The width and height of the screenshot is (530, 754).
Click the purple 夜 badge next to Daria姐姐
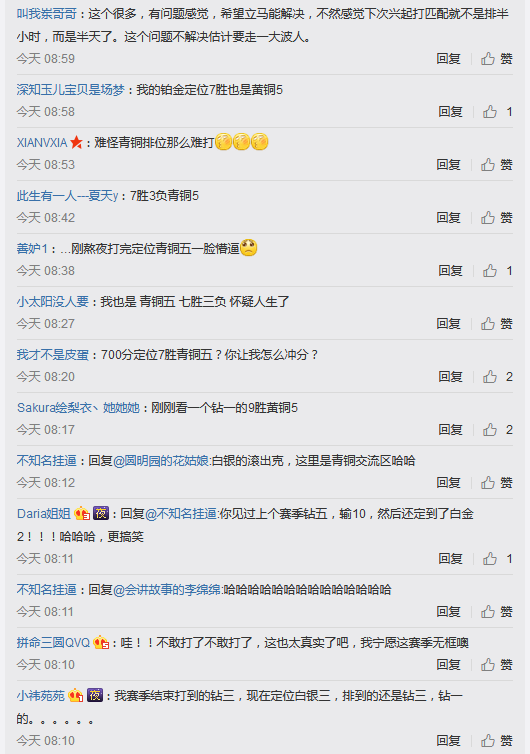tap(101, 513)
